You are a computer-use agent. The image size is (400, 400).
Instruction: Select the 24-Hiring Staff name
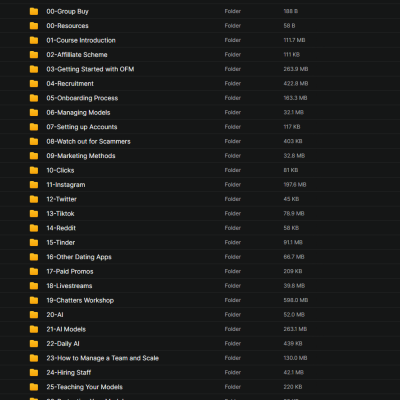pos(69,373)
